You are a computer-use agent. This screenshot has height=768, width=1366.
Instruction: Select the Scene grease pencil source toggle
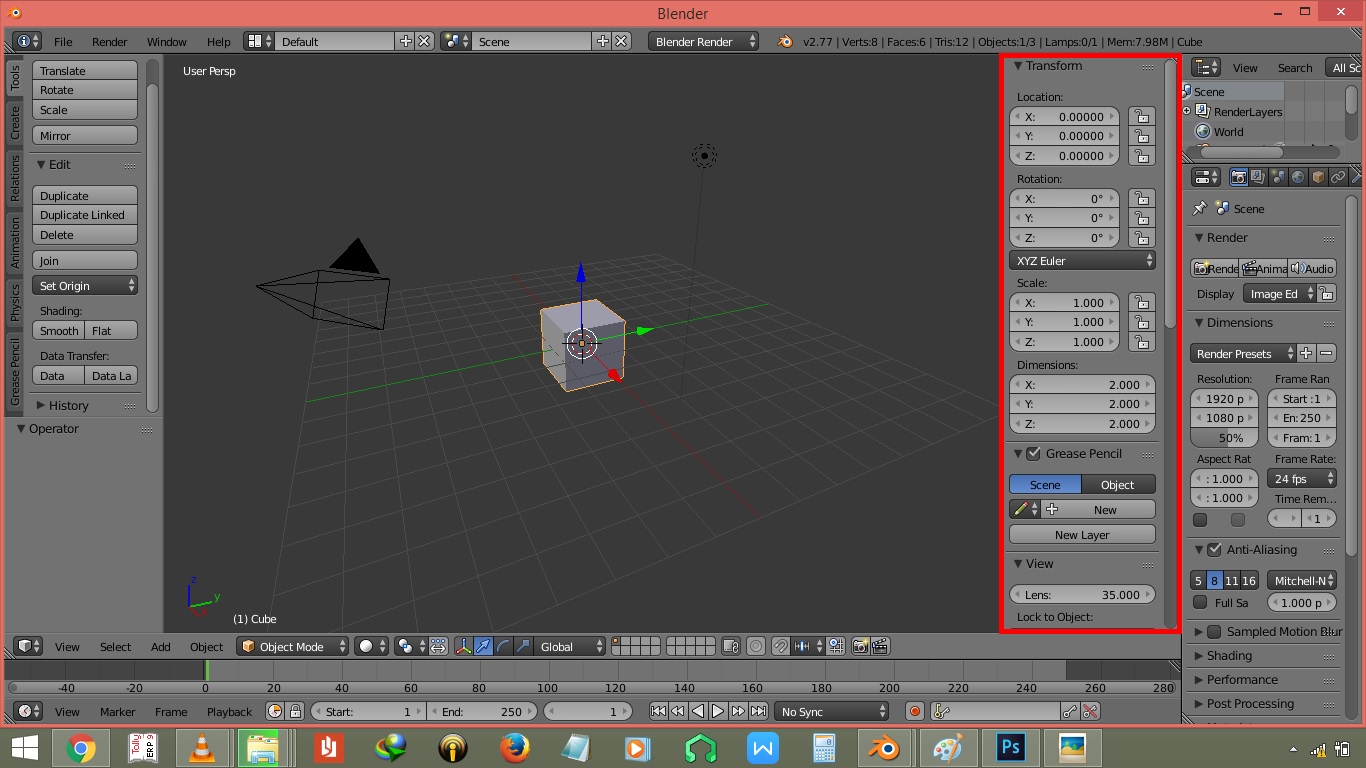[1045, 484]
